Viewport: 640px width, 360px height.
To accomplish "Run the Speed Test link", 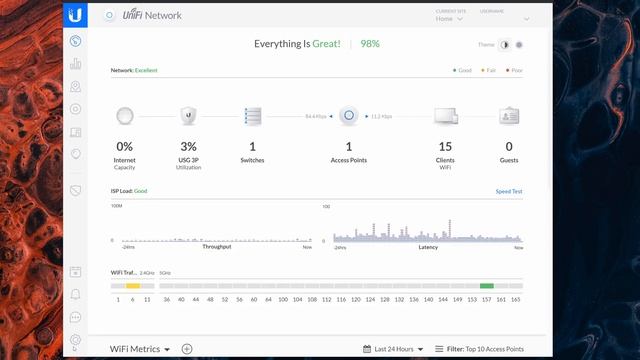I will click(x=509, y=191).
